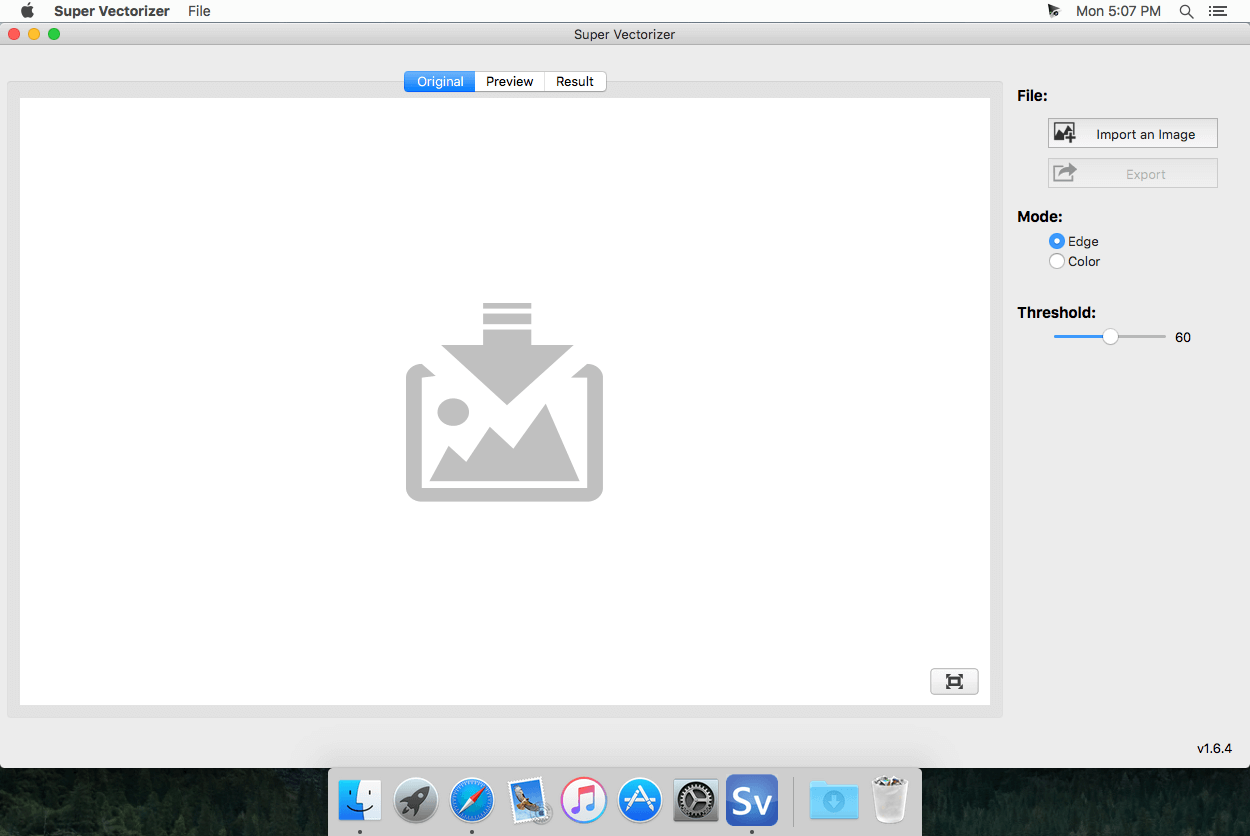Click the image drop placeholder icon
The height and width of the screenshot is (836, 1250).
504,401
